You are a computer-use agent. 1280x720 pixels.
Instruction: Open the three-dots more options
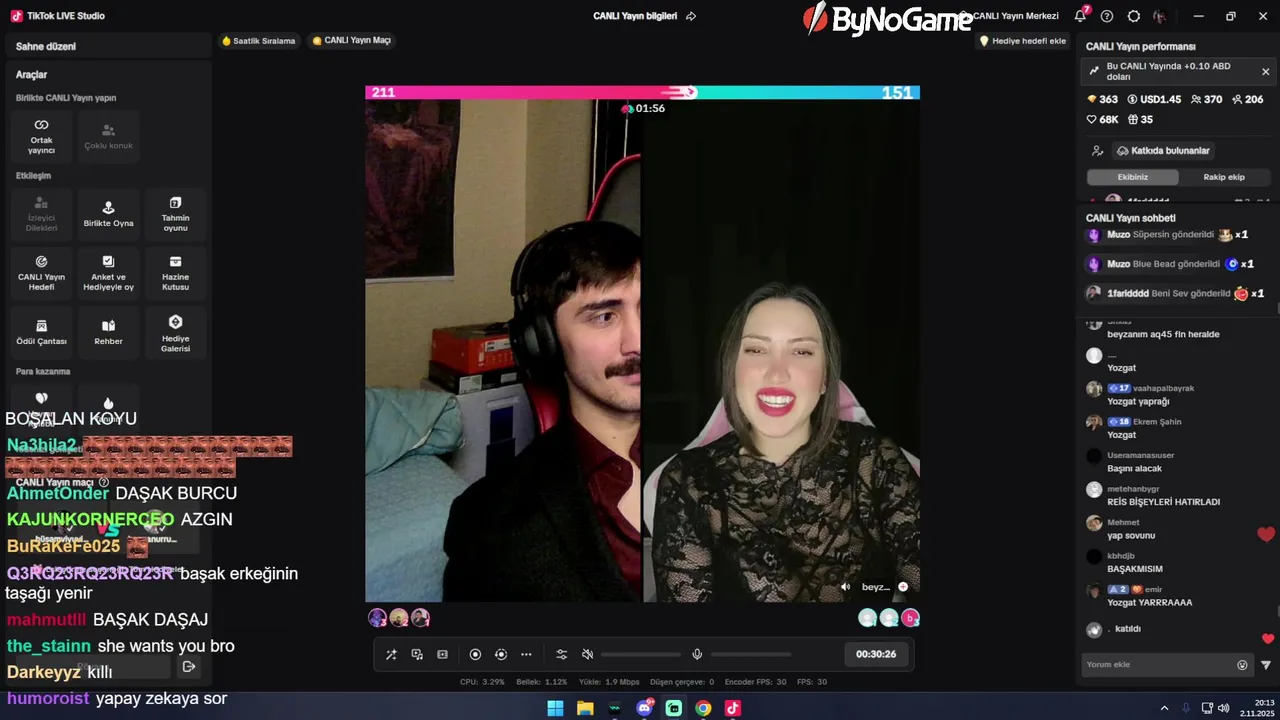526,654
